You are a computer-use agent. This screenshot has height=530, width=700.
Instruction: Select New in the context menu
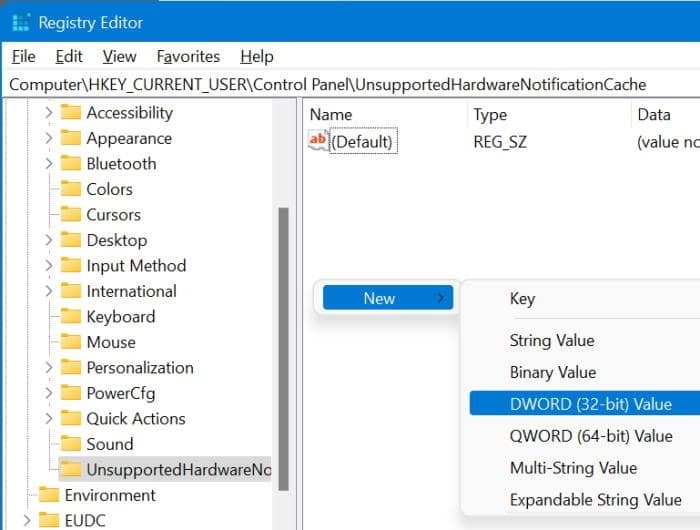pyautogui.click(x=388, y=298)
